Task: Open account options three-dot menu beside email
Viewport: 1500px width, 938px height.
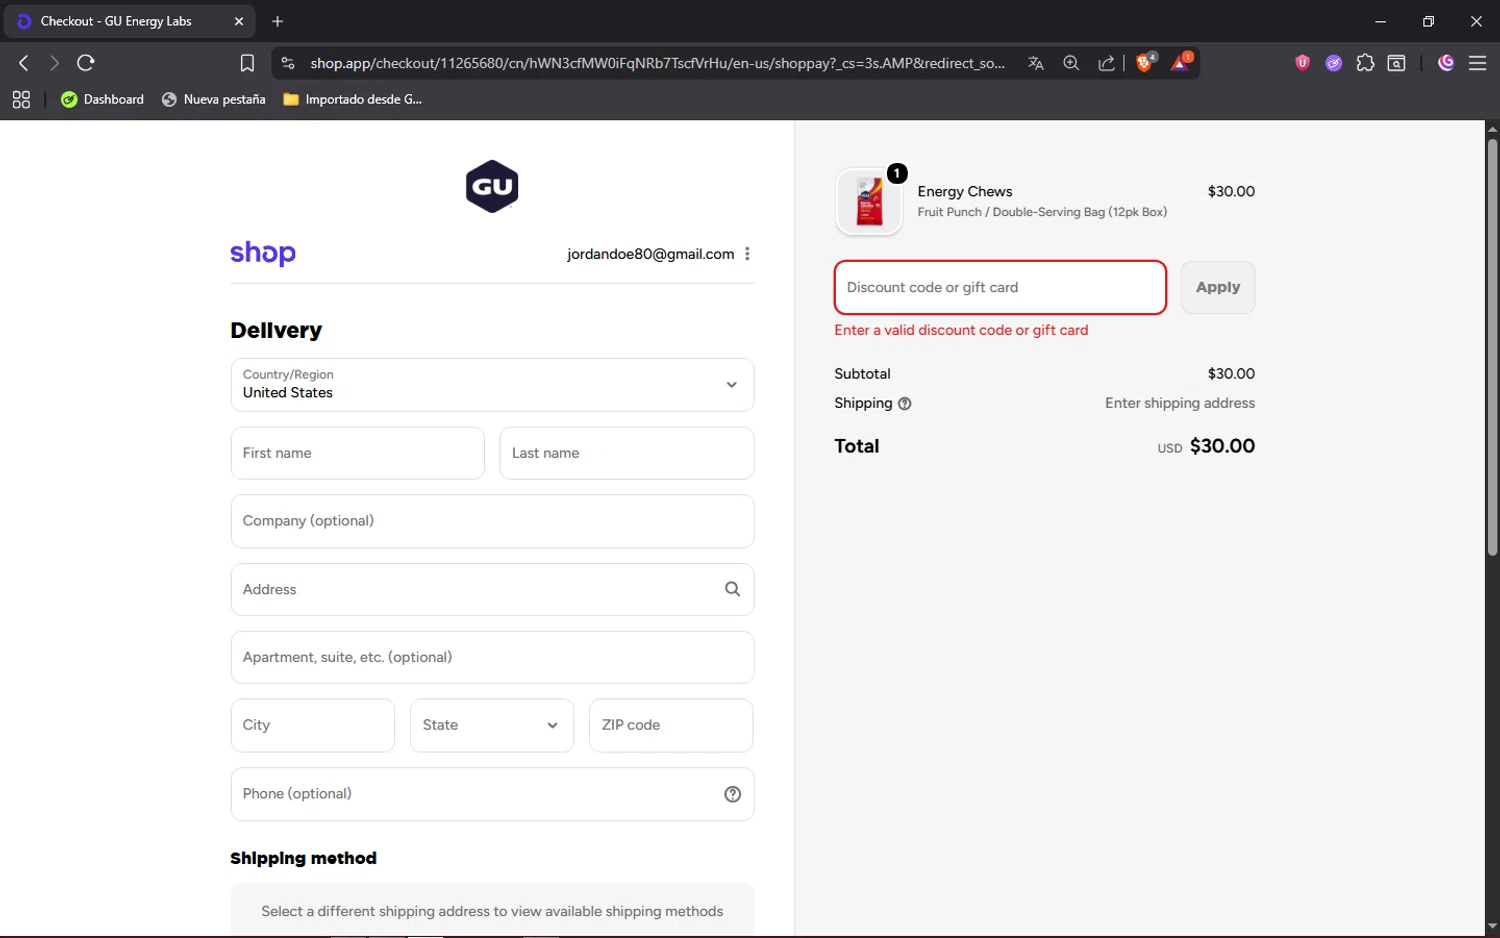Action: (x=747, y=254)
